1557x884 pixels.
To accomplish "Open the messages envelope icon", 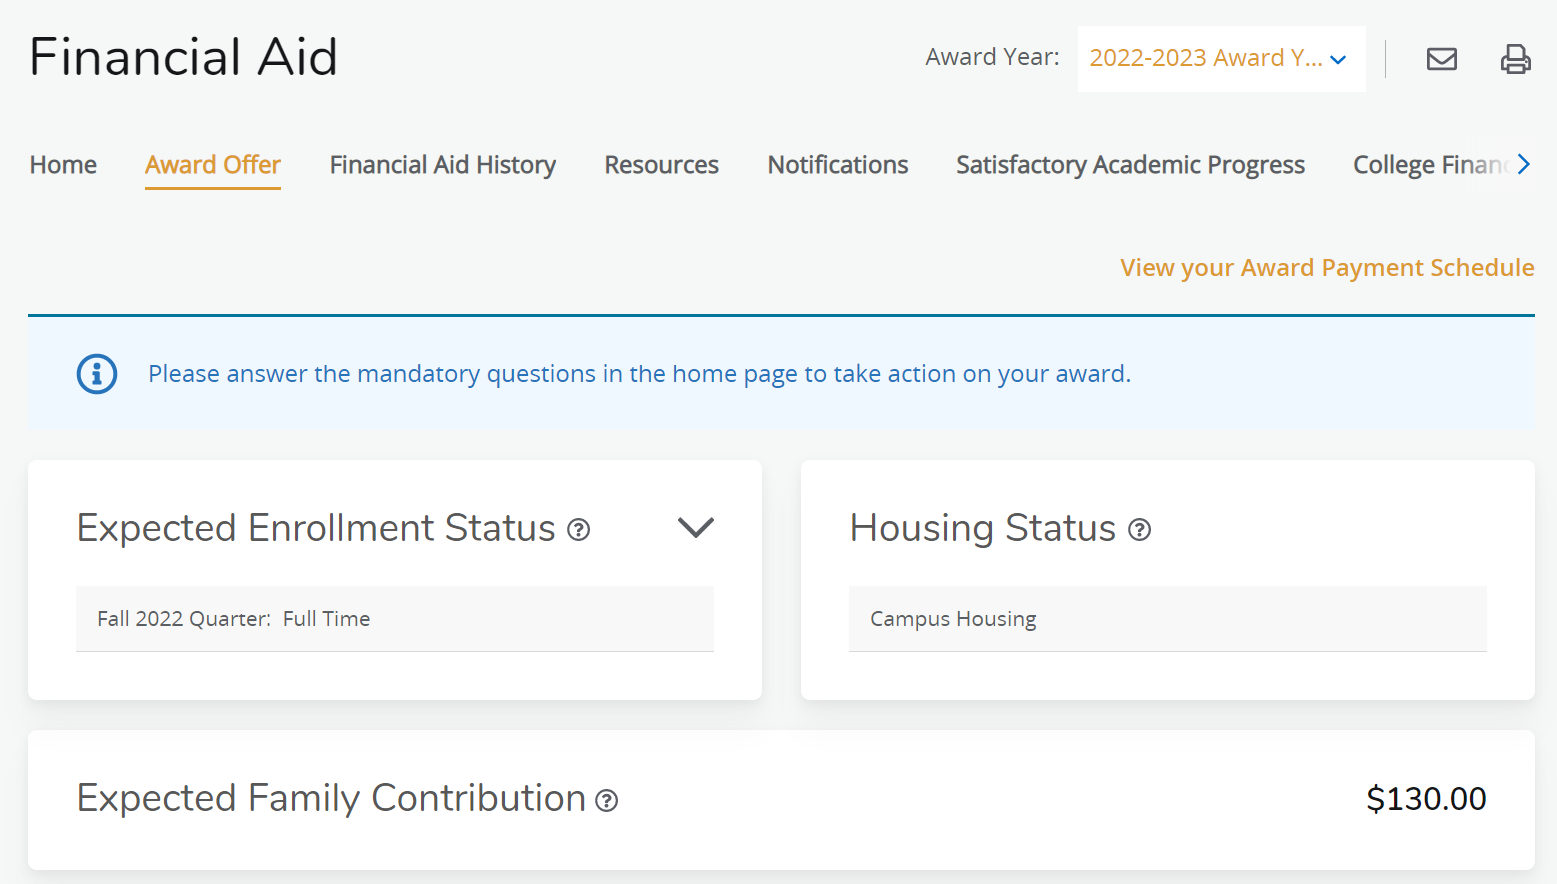I will (1441, 59).
